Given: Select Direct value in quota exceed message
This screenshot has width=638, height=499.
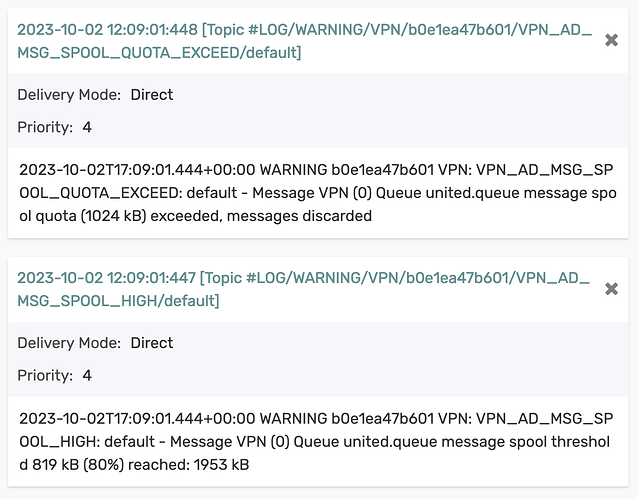Looking at the screenshot, I should click(x=152, y=95).
